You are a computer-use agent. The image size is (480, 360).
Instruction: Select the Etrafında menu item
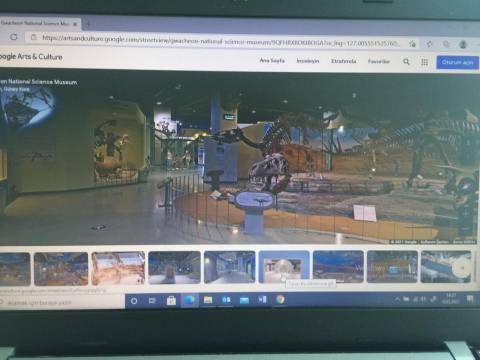coord(343,61)
